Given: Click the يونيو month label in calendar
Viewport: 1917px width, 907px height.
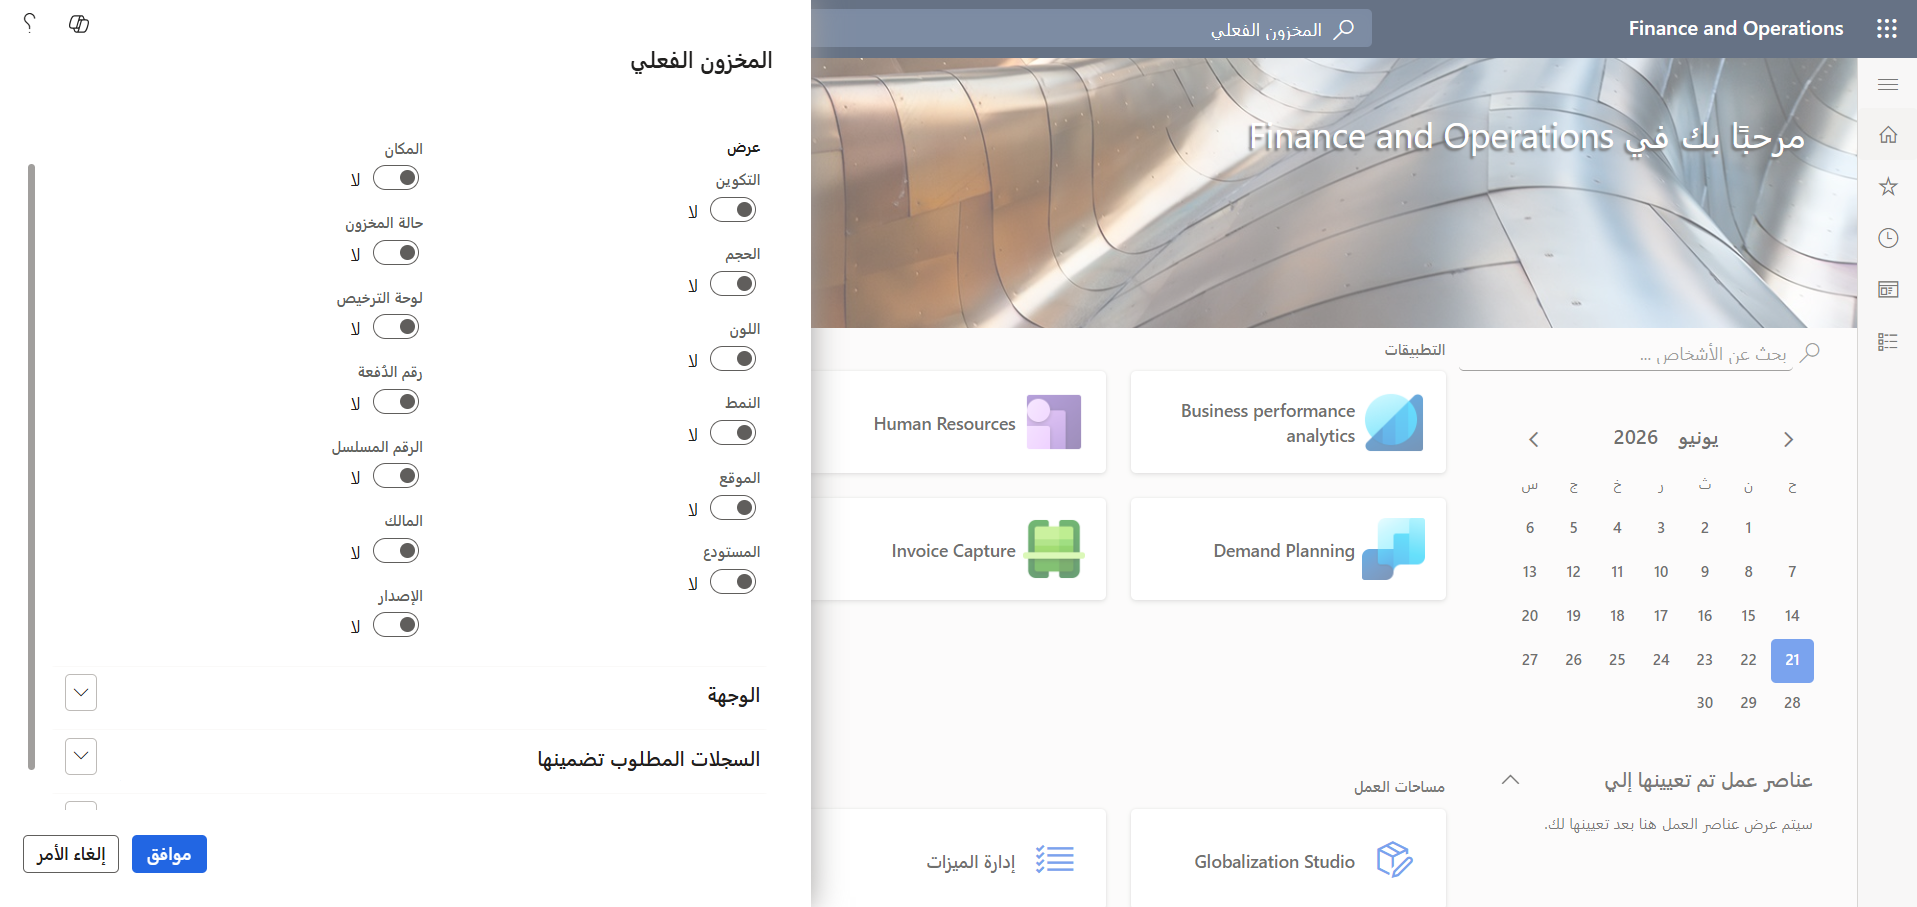Looking at the screenshot, I should [x=1698, y=438].
